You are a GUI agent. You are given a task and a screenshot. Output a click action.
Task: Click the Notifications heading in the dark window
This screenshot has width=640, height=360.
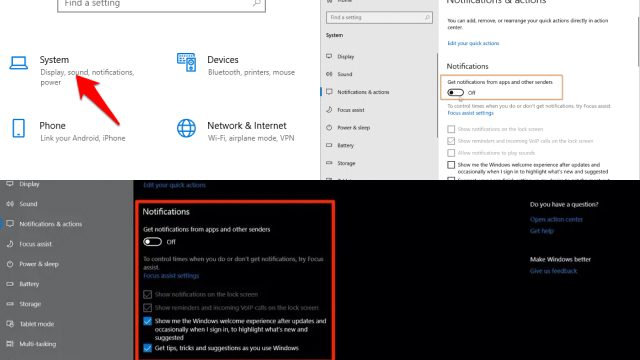pos(166,212)
